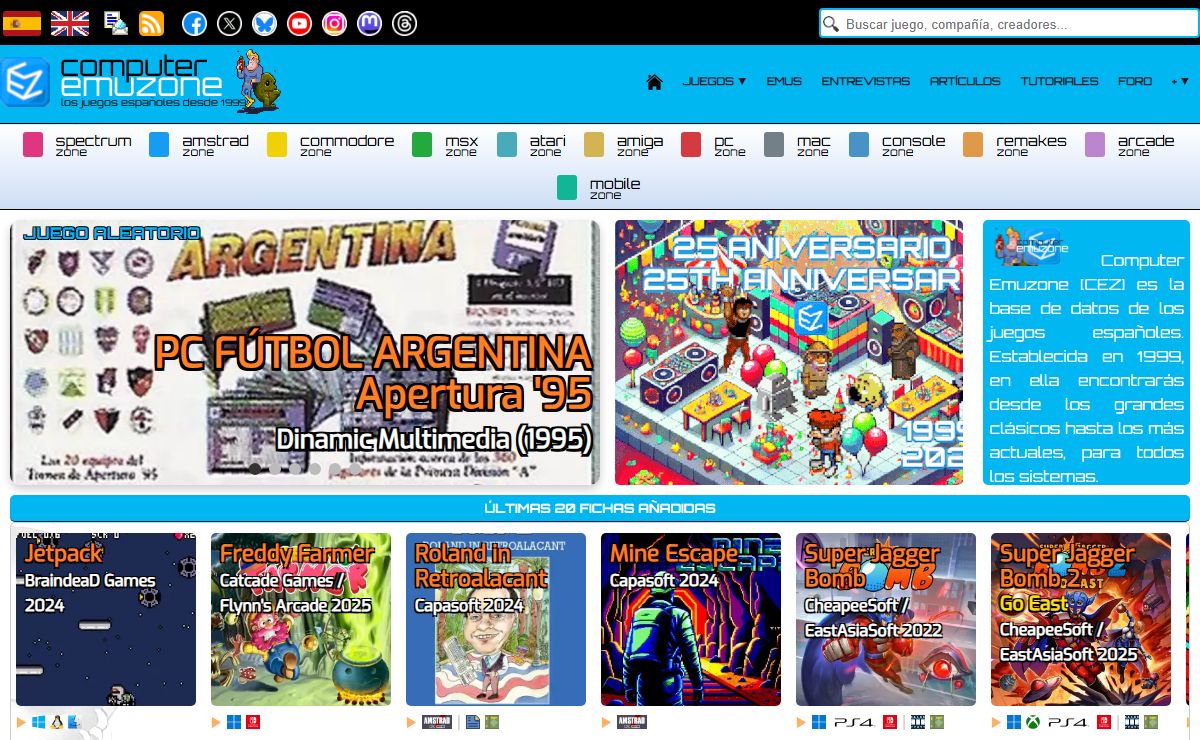Click the yellow Commodore color square
The width and height of the screenshot is (1200, 740).
click(277, 145)
